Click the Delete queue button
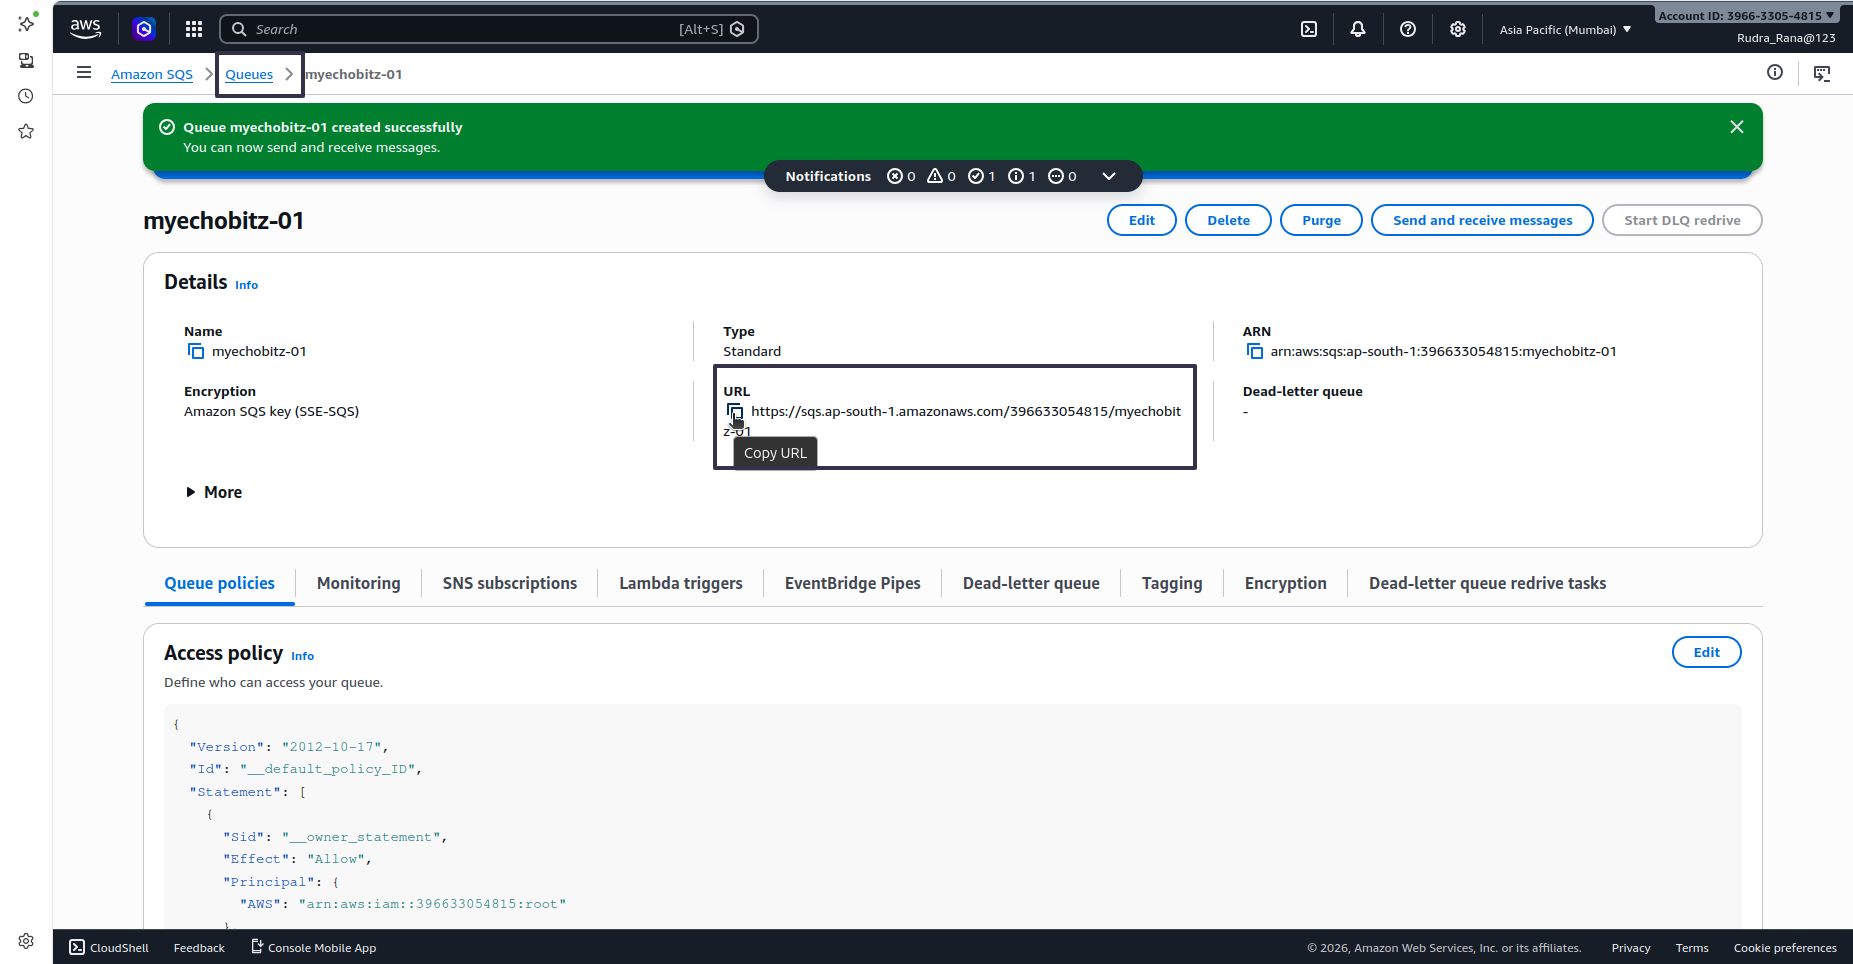This screenshot has height=964, width=1853. click(1228, 220)
